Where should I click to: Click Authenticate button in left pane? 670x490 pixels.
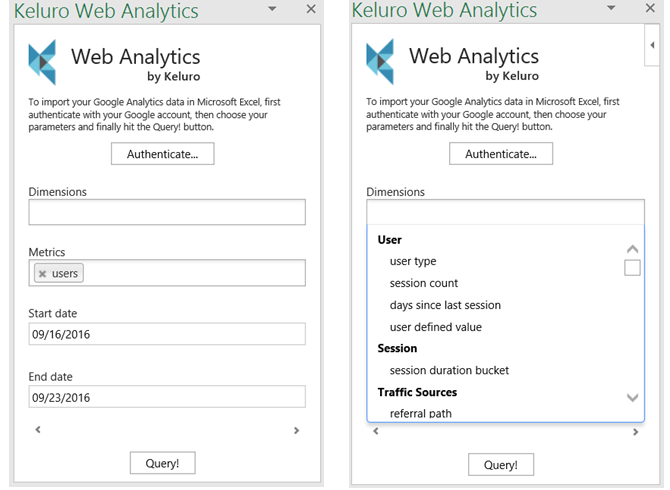(x=162, y=154)
